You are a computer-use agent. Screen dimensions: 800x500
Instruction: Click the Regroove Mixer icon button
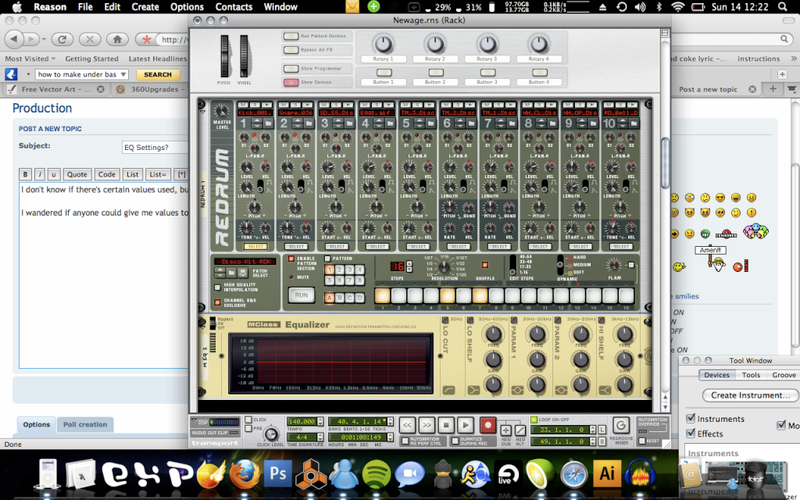click(620, 426)
